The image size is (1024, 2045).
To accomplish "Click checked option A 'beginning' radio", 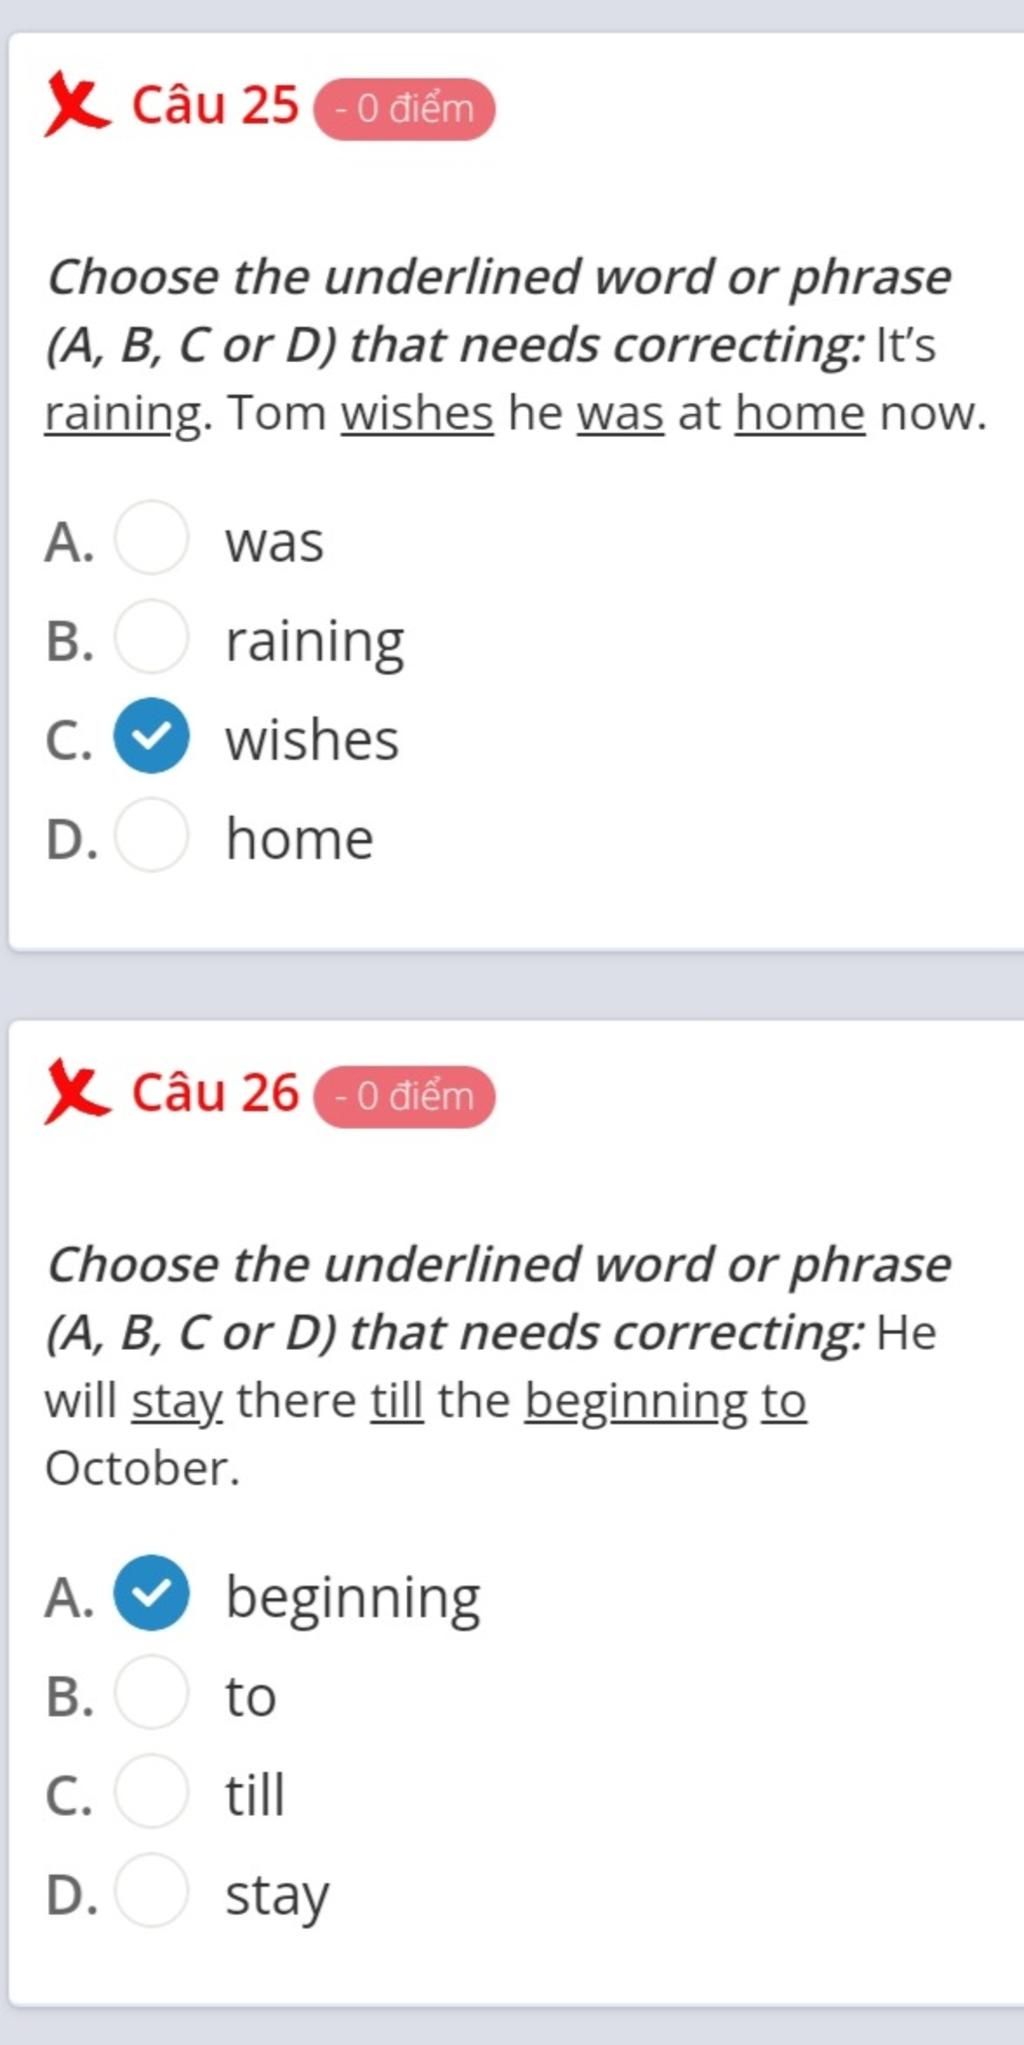I will point(151,1594).
